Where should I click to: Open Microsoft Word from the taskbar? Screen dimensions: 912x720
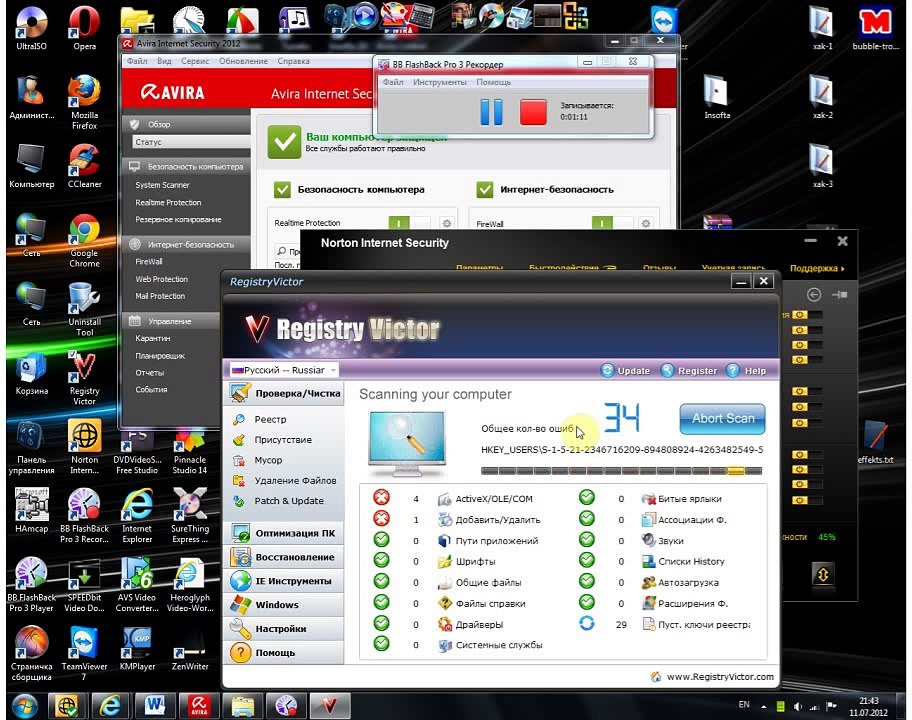[154, 705]
